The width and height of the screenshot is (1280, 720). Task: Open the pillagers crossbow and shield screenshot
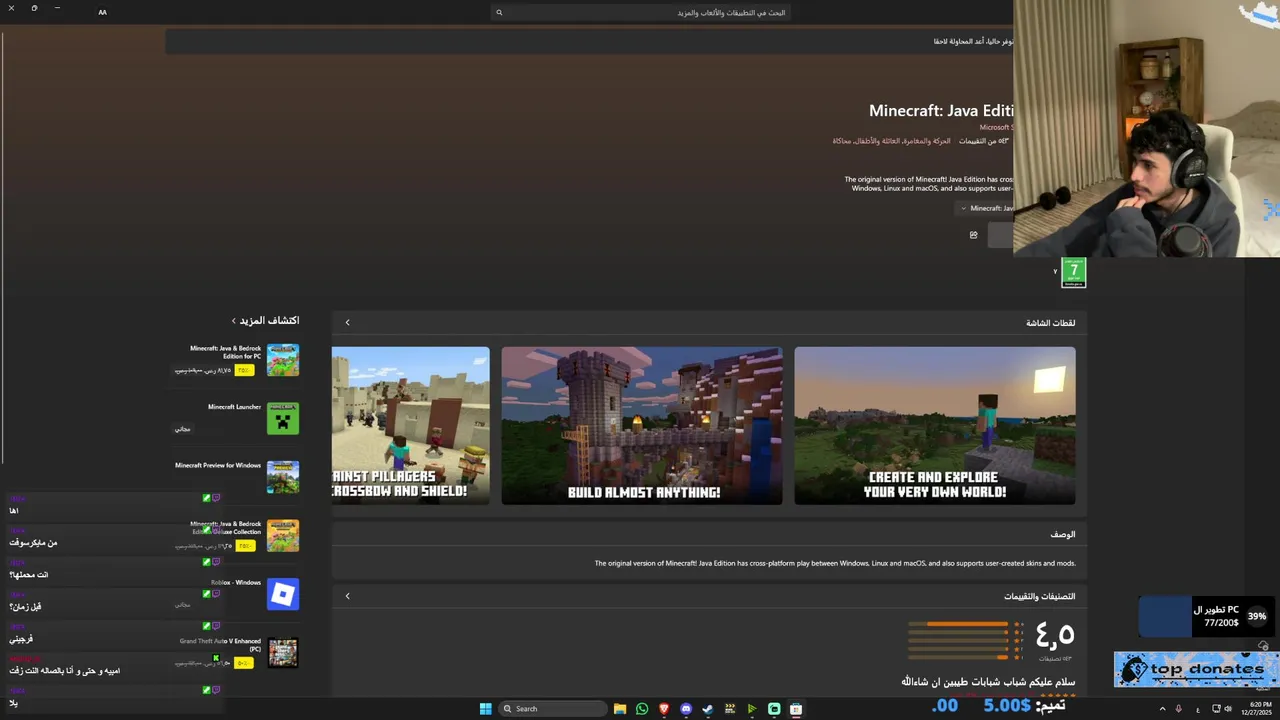point(411,426)
